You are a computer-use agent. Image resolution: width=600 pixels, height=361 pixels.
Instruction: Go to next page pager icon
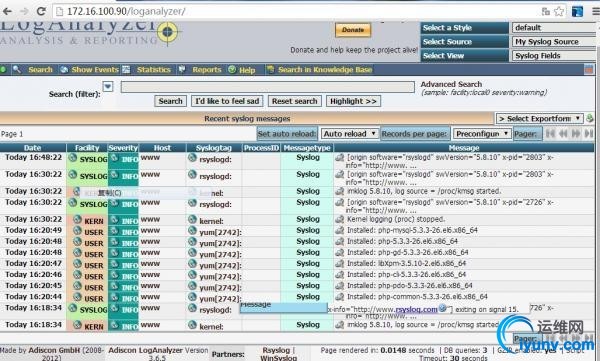(x=576, y=134)
